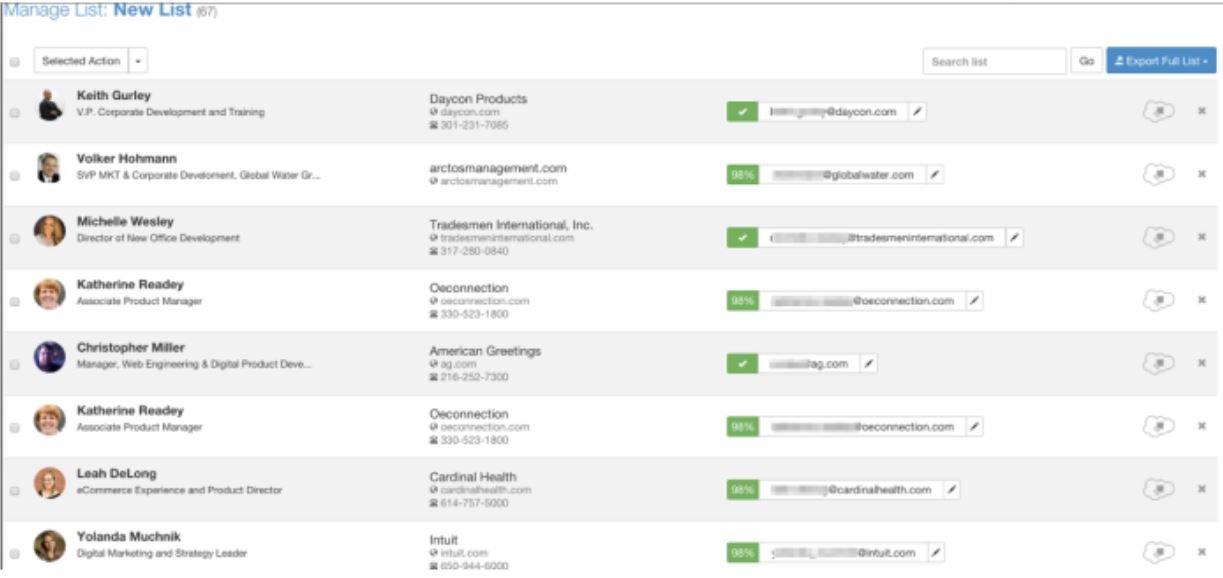This screenshot has height=578, width=1223.
Task: Focus the Search list input field
Action: pyautogui.click(x=994, y=61)
